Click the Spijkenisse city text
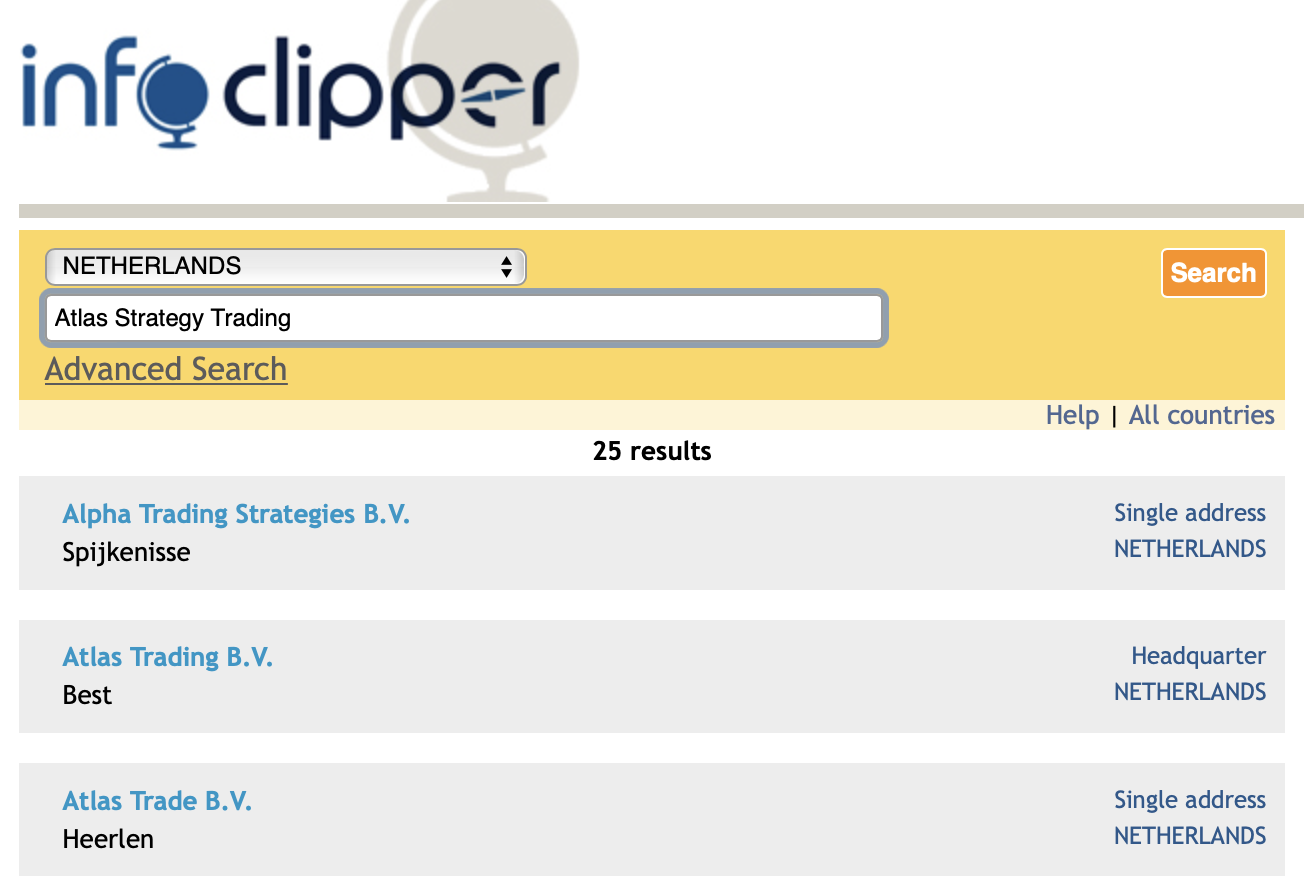1304x894 pixels. 126,552
